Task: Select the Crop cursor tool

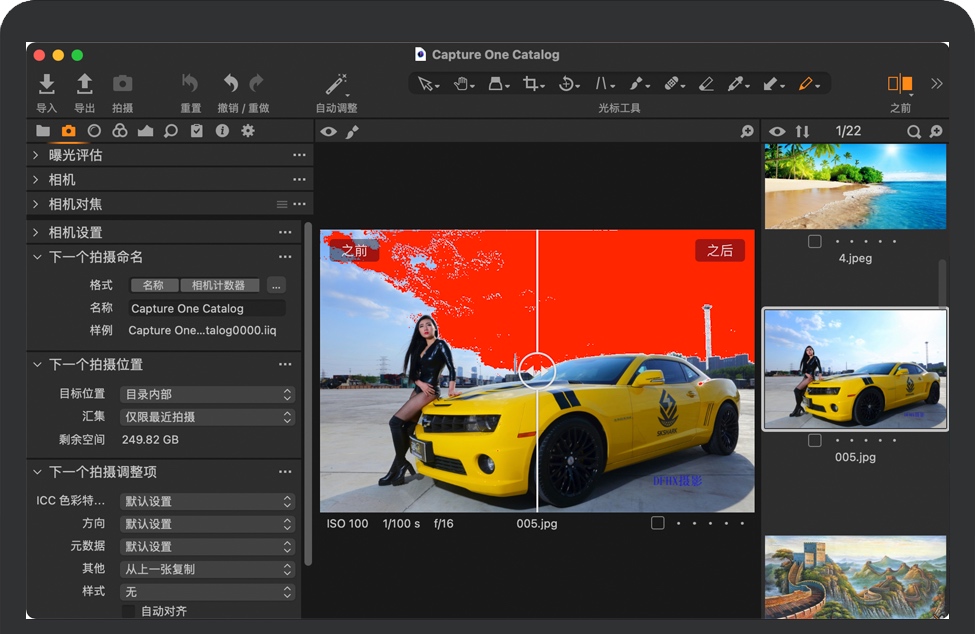Action: tap(531, 84)
